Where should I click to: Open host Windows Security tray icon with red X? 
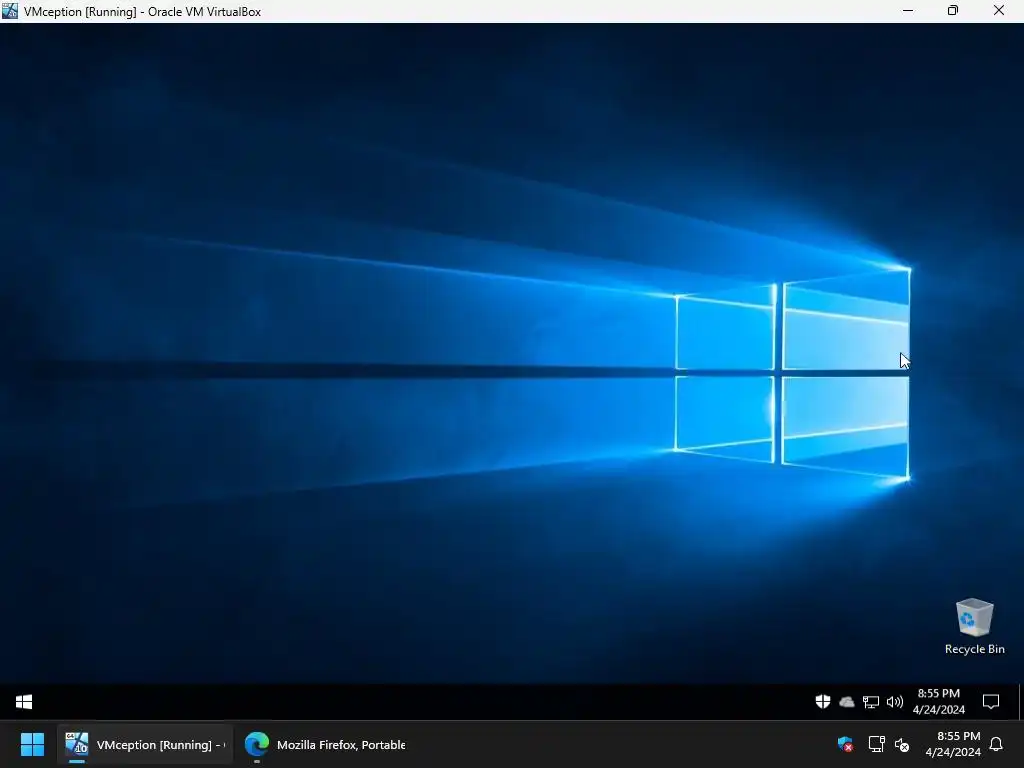pos(845,744)
